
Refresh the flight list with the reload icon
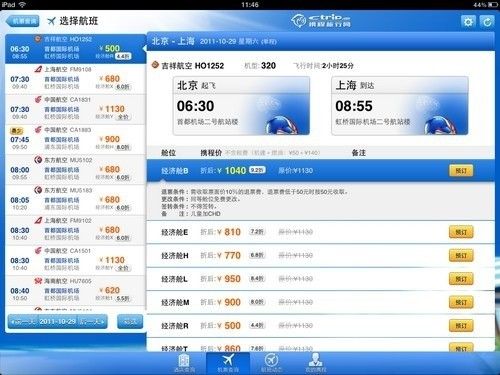click(487, 22)
